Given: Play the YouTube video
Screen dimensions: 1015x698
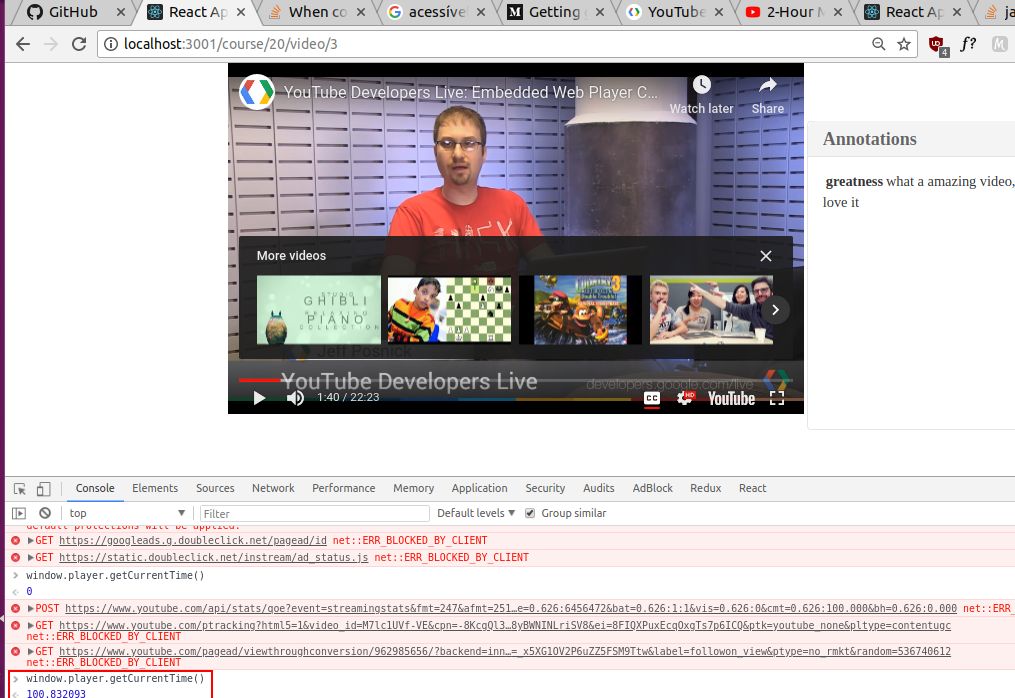Looking at the screenshot, I should [259, 398].
